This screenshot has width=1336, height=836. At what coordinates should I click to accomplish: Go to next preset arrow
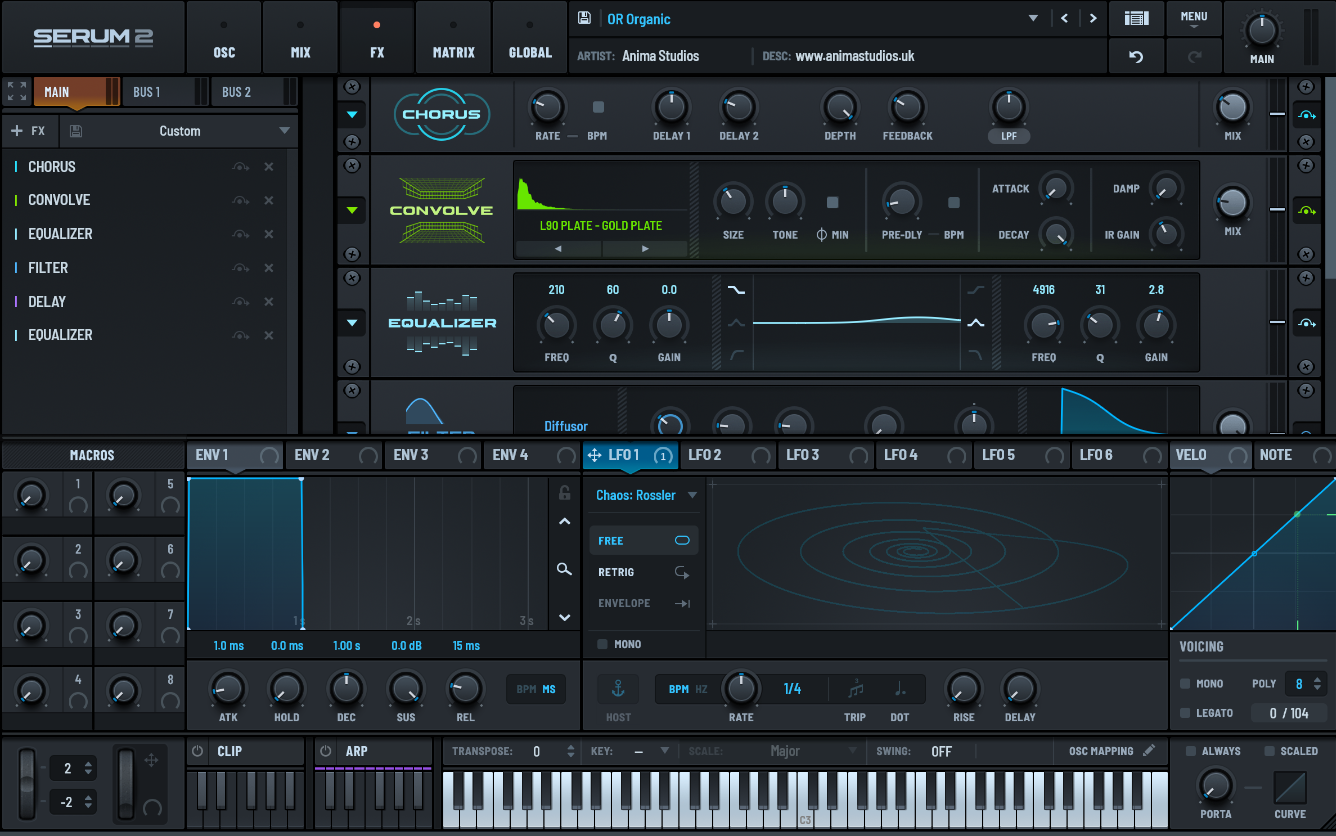1093,18
